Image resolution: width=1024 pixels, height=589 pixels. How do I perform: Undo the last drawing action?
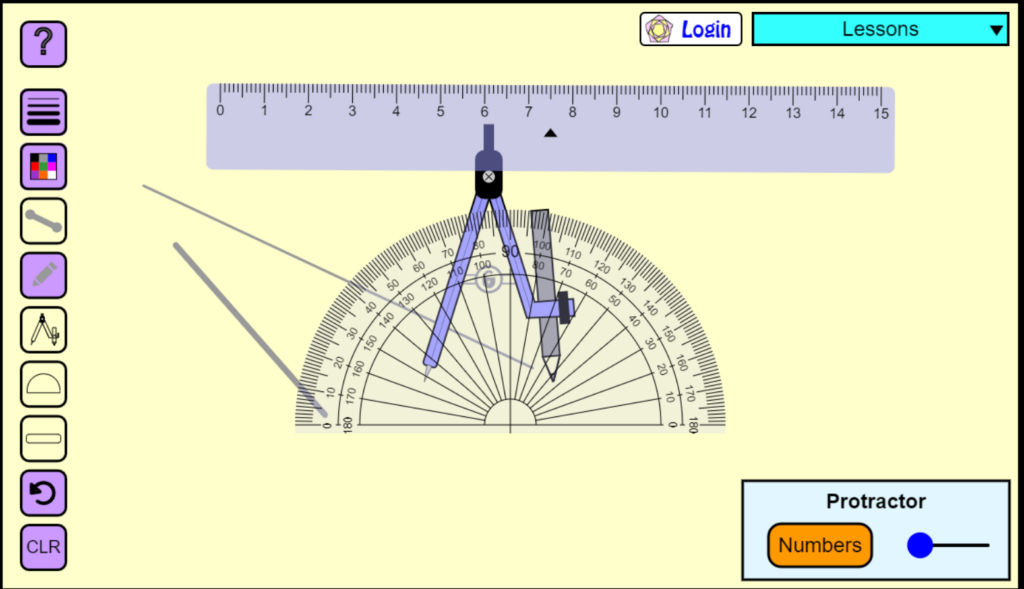click(43, 493)
